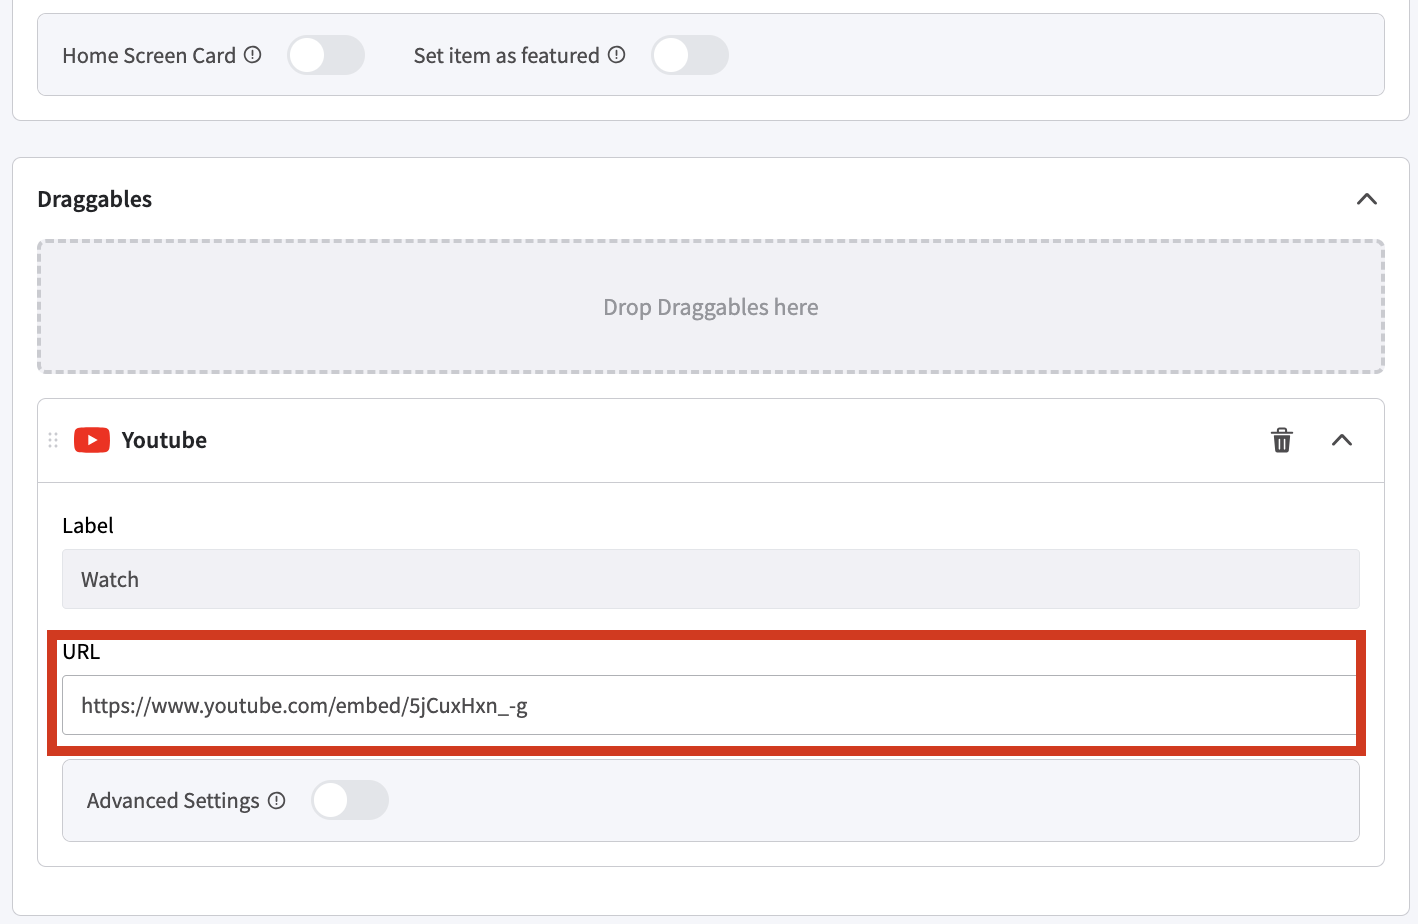1418x924 pixels.
Task: Click the Home Screen Card info icon
Action: (253, 55)
